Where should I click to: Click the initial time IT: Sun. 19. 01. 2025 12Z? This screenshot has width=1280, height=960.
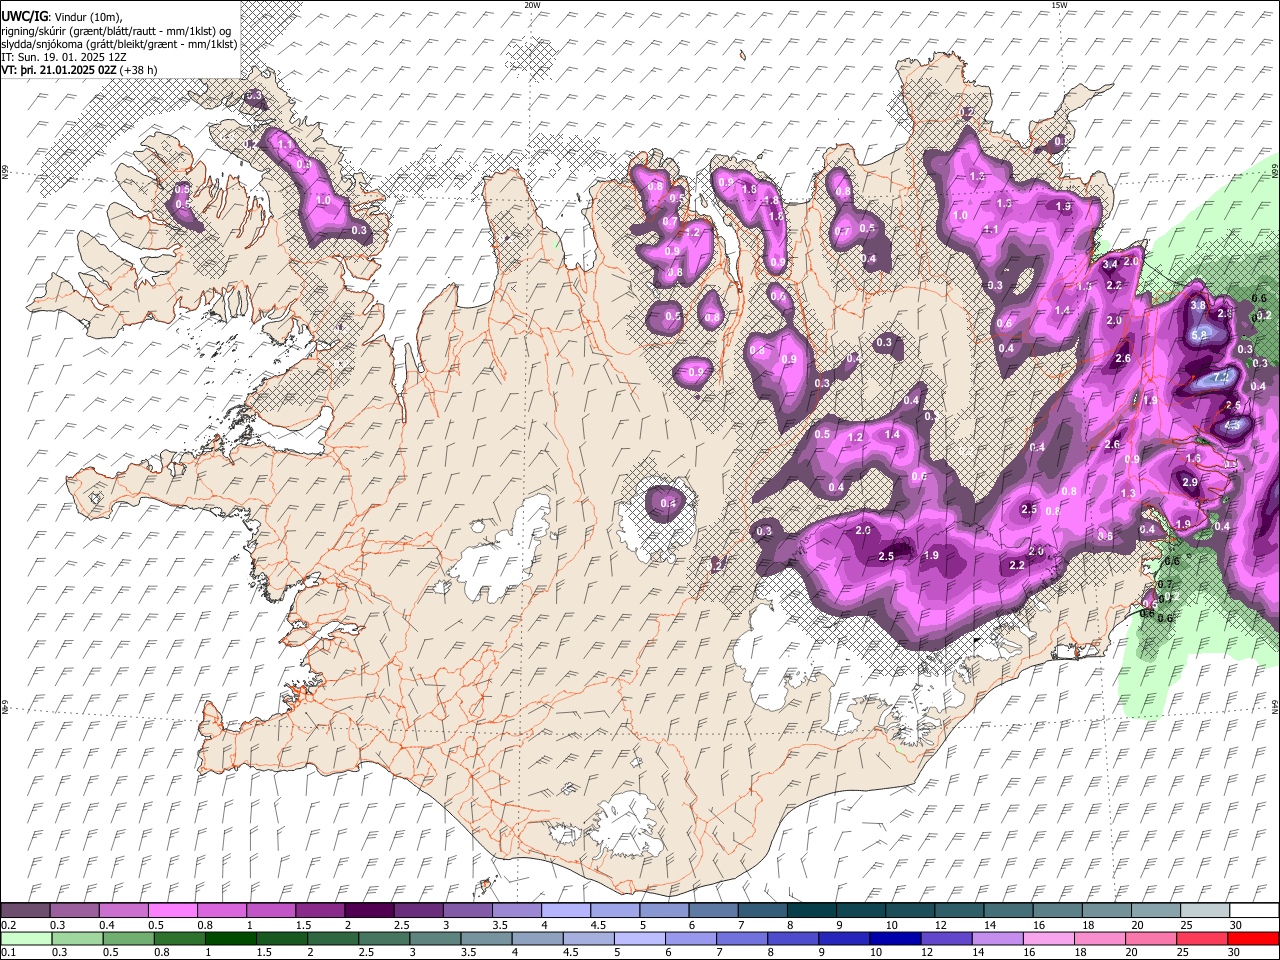(64, 57)
